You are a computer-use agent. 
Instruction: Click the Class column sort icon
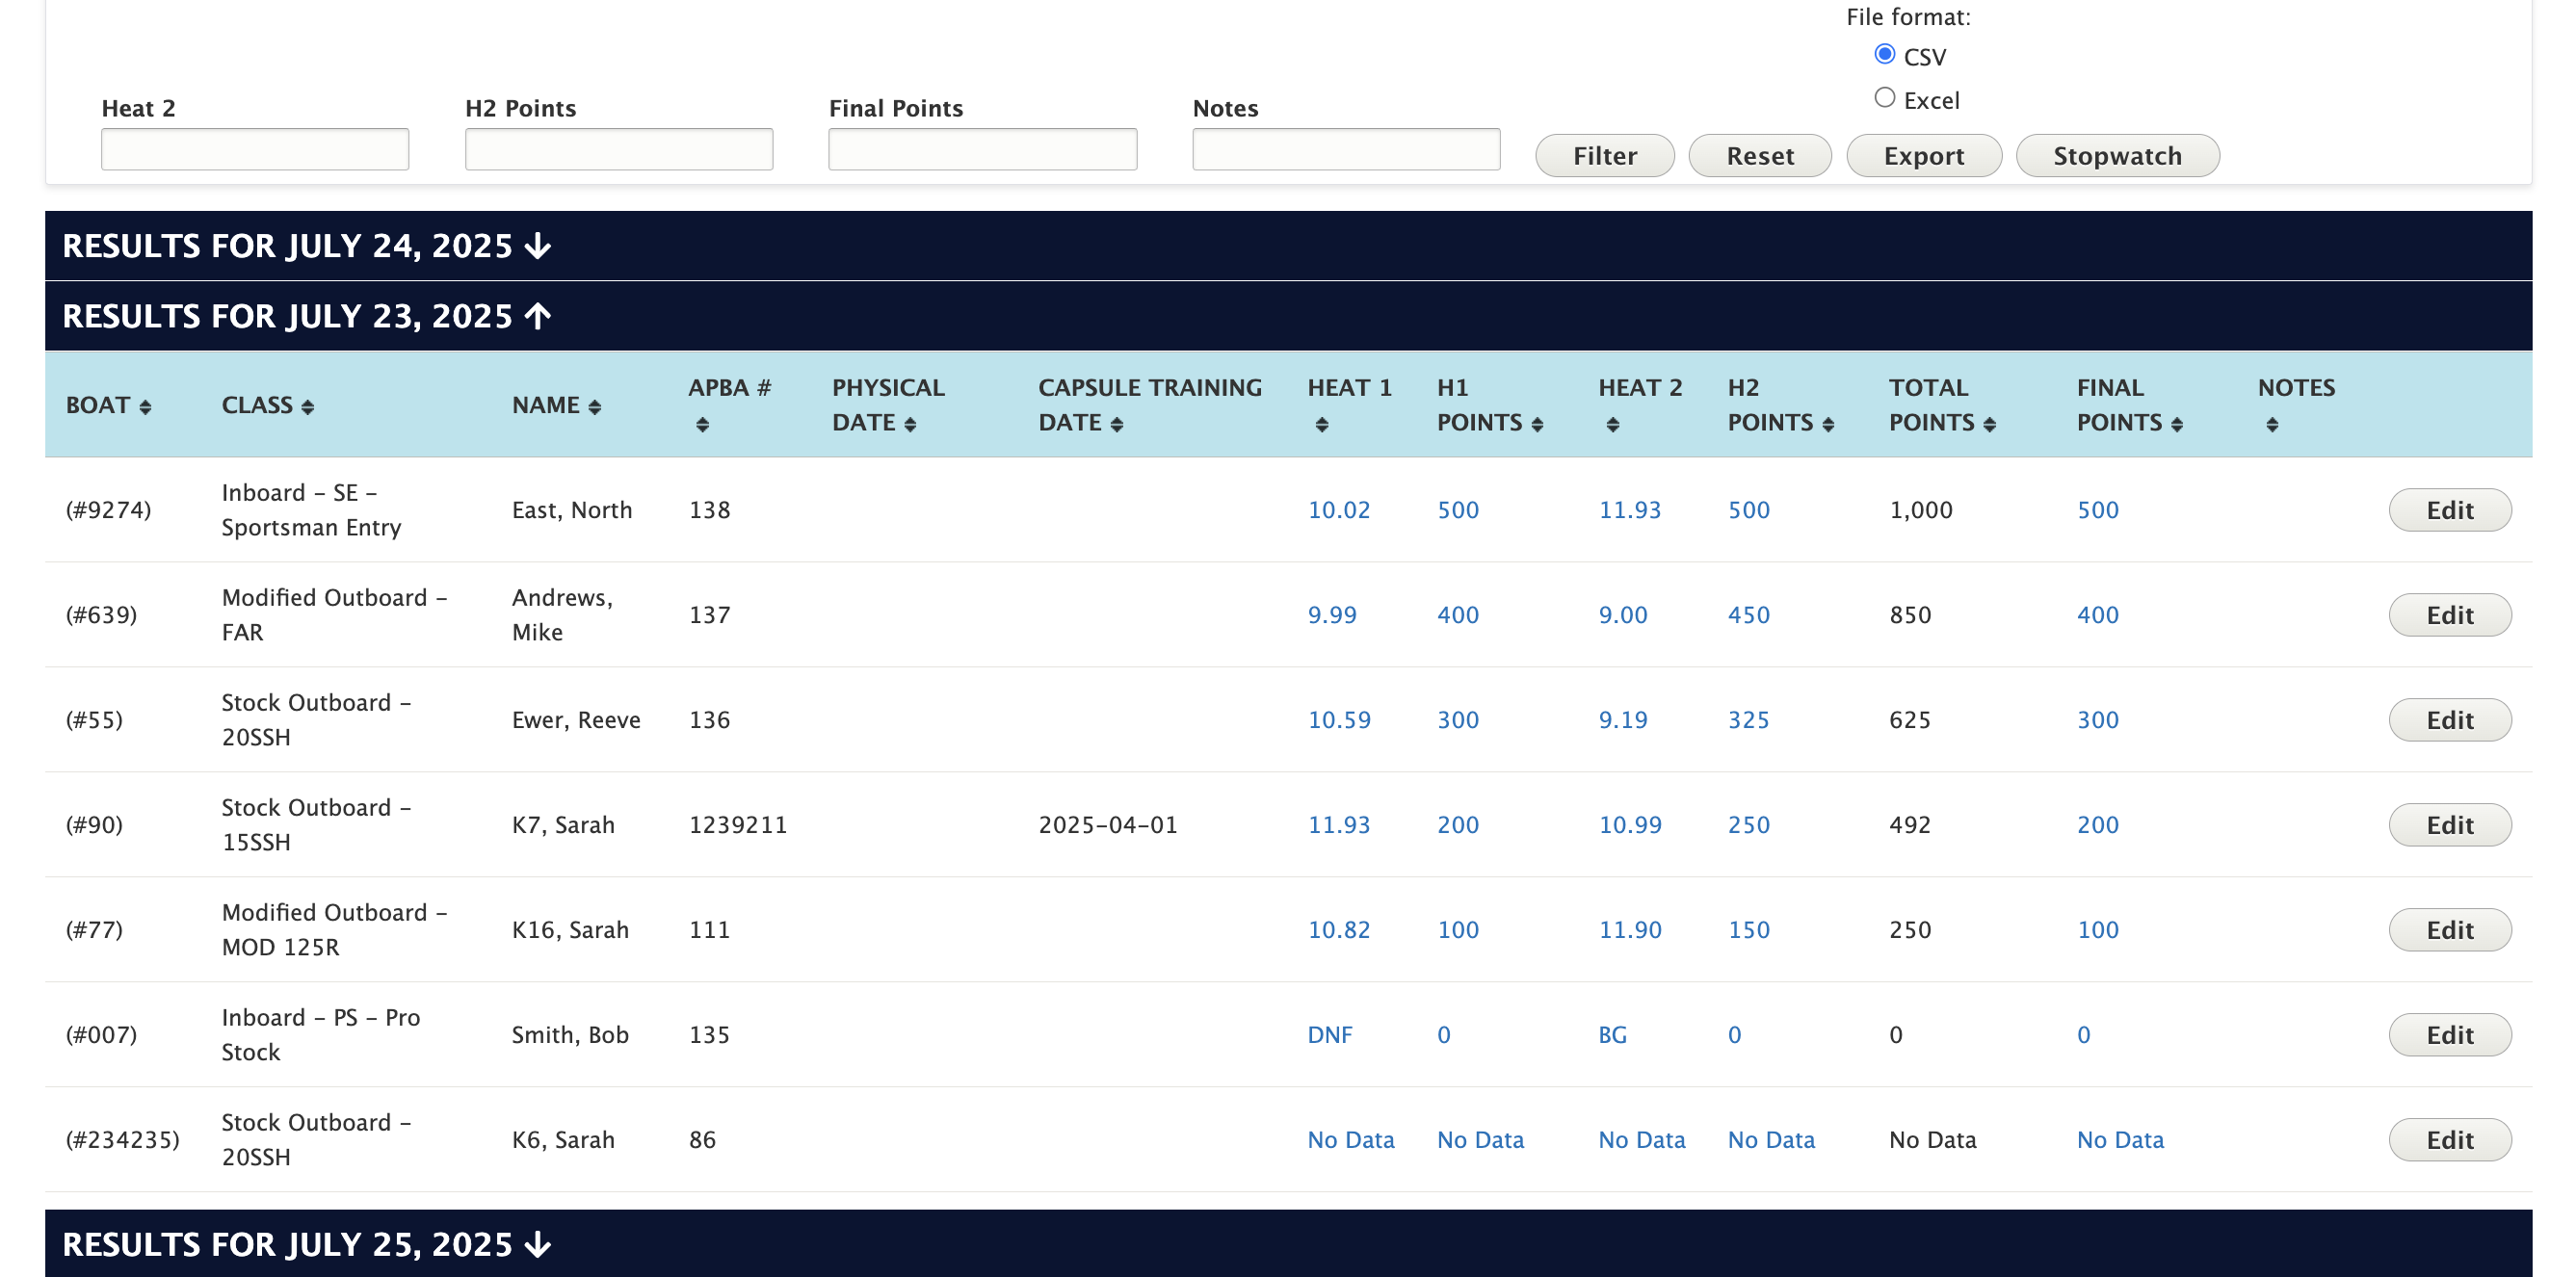tap(307, 407)
